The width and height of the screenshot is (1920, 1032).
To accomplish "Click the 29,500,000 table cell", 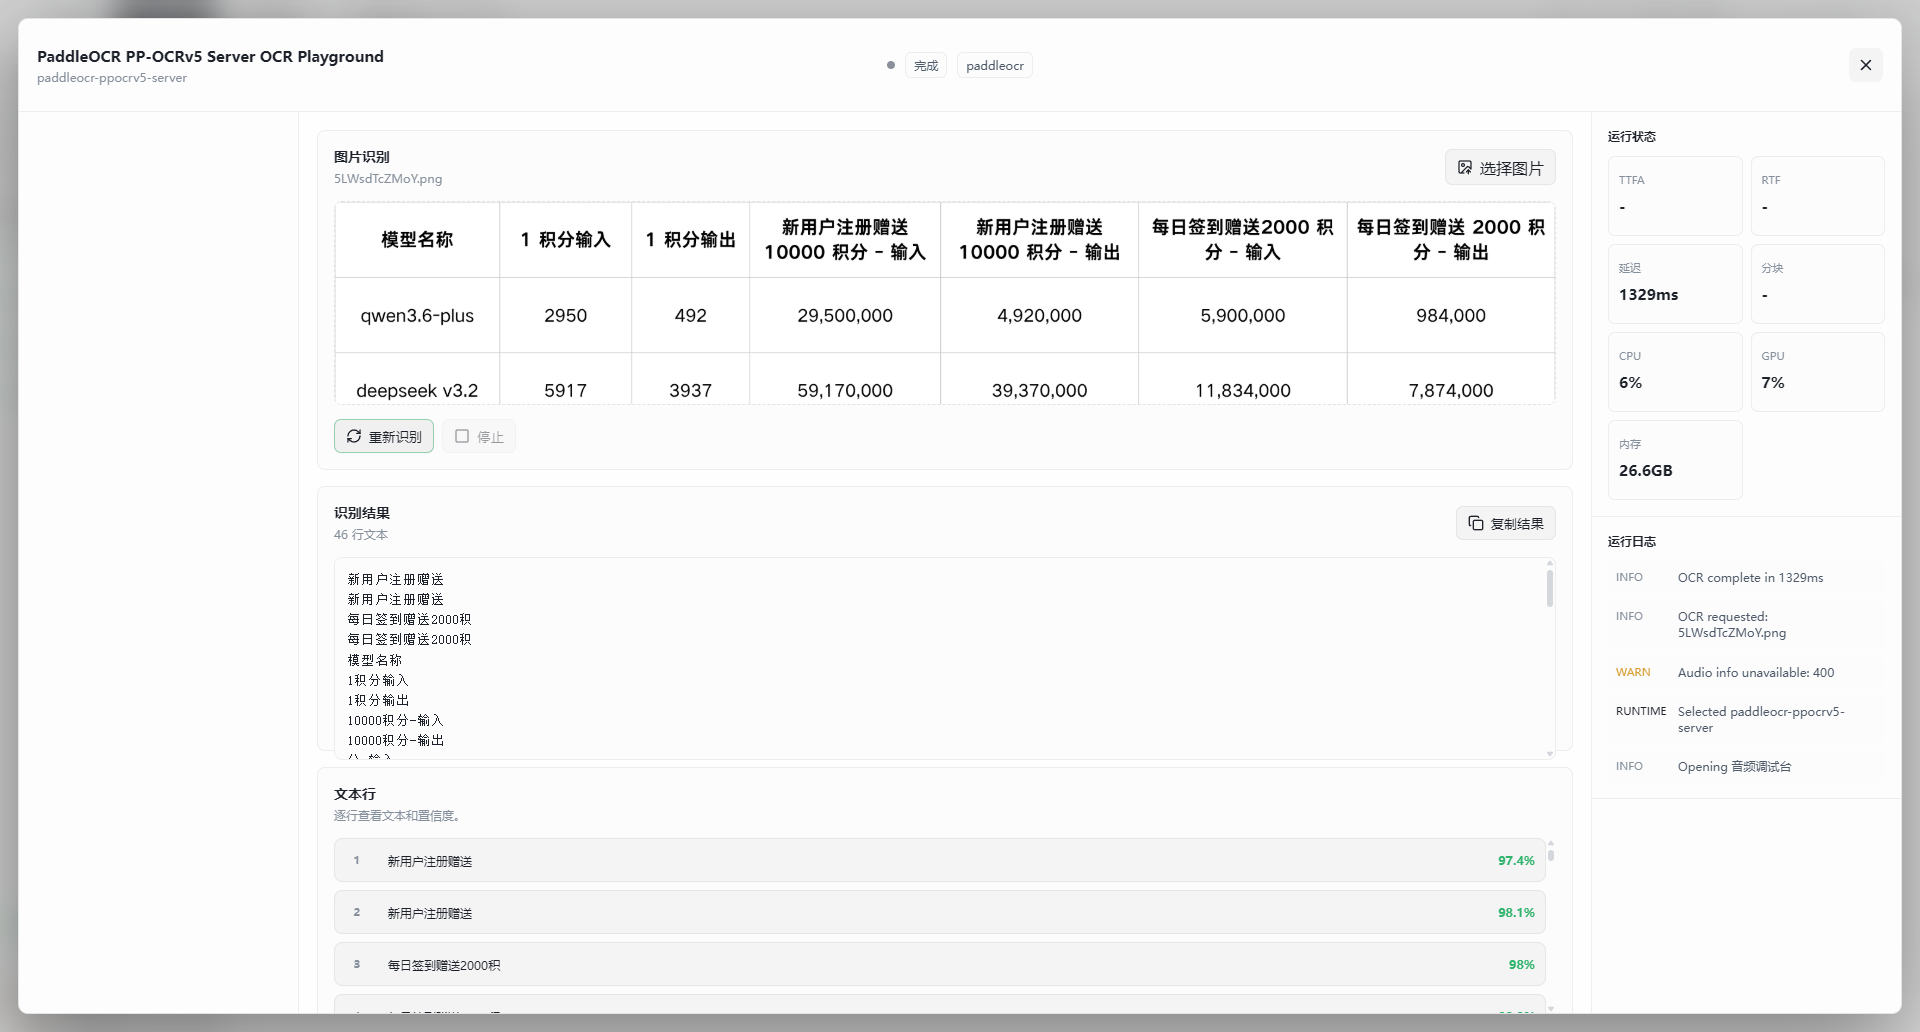I will pyautogui.click(x=845, y=315).
